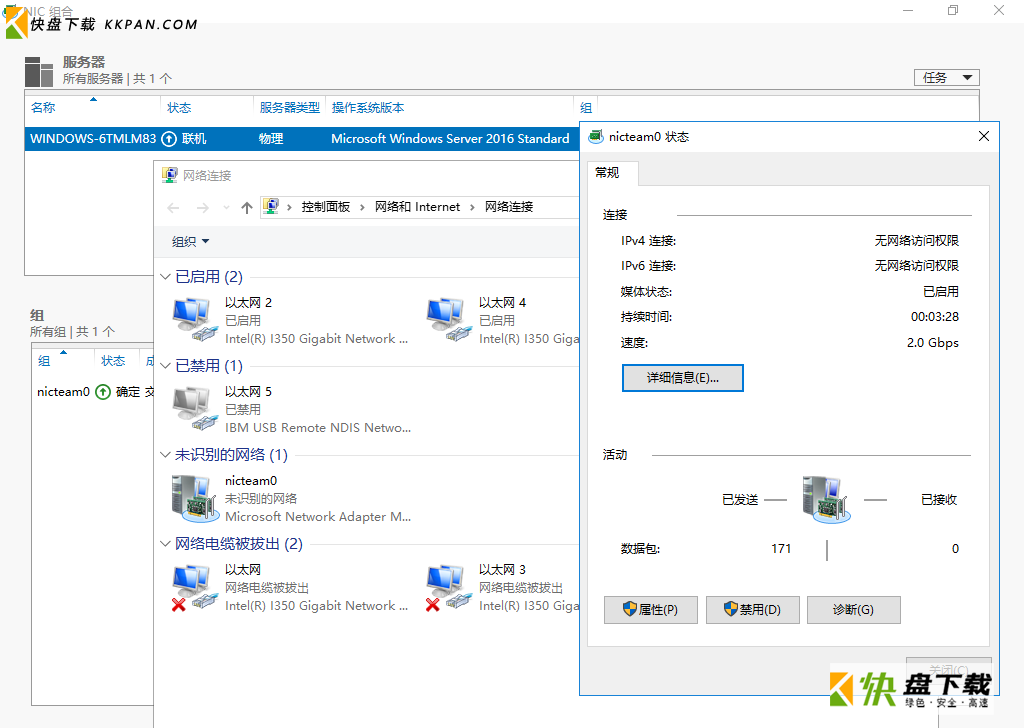Select the nicteam0 row in teams list
1024x728 pixels.
pyautogui.click(x=93, y=392)
